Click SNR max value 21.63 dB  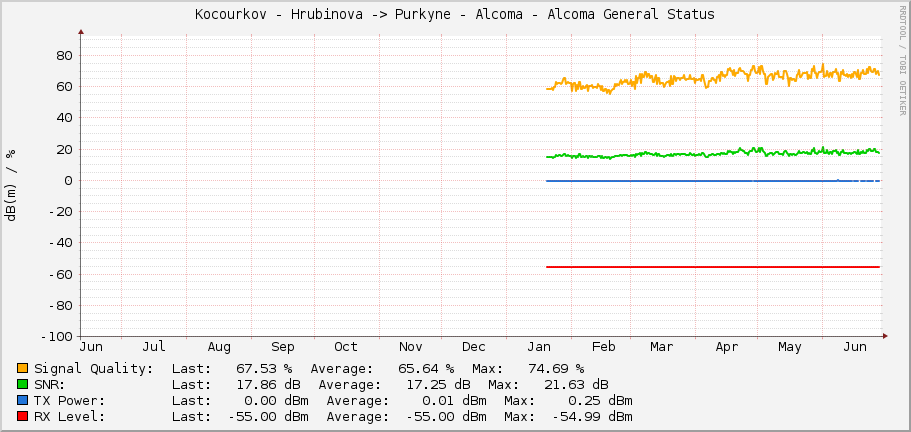pyautogui.click(x=576, y=384)
